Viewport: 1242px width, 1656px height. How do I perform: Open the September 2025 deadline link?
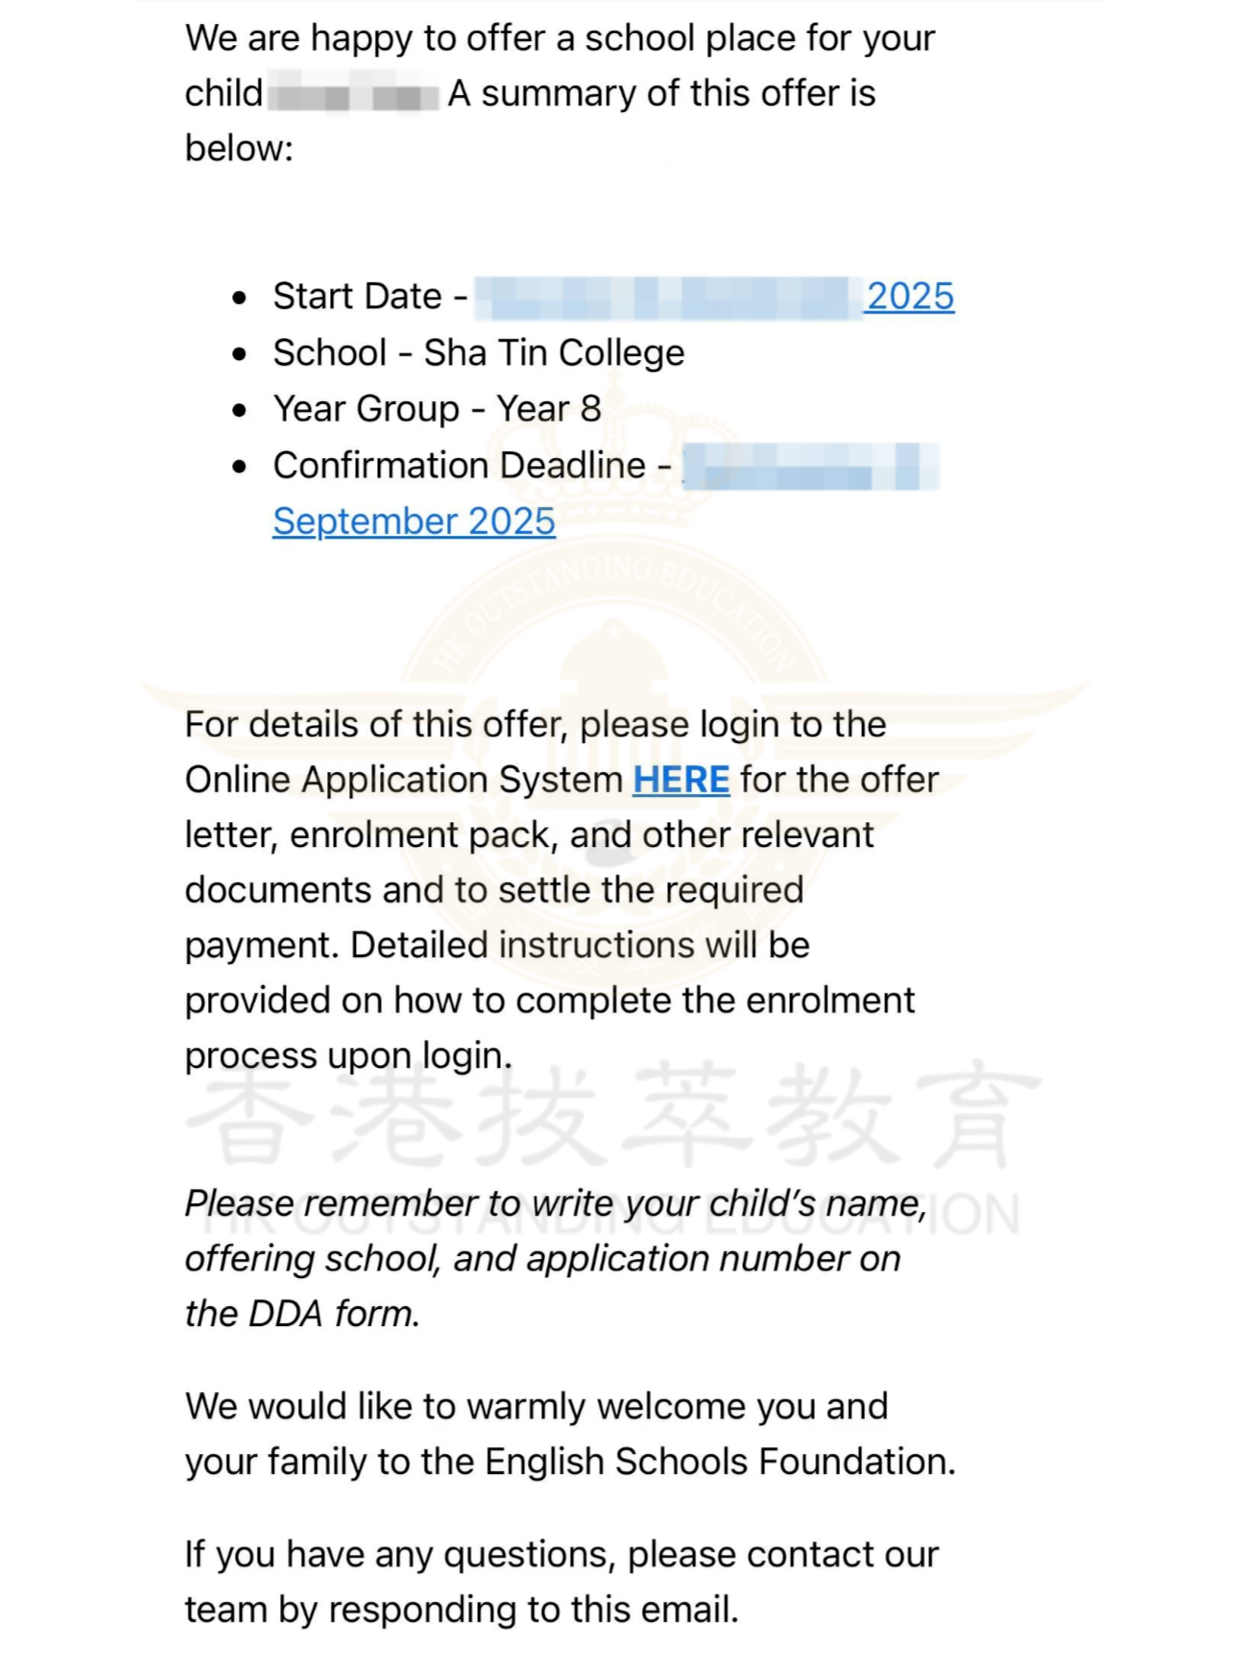414,522
